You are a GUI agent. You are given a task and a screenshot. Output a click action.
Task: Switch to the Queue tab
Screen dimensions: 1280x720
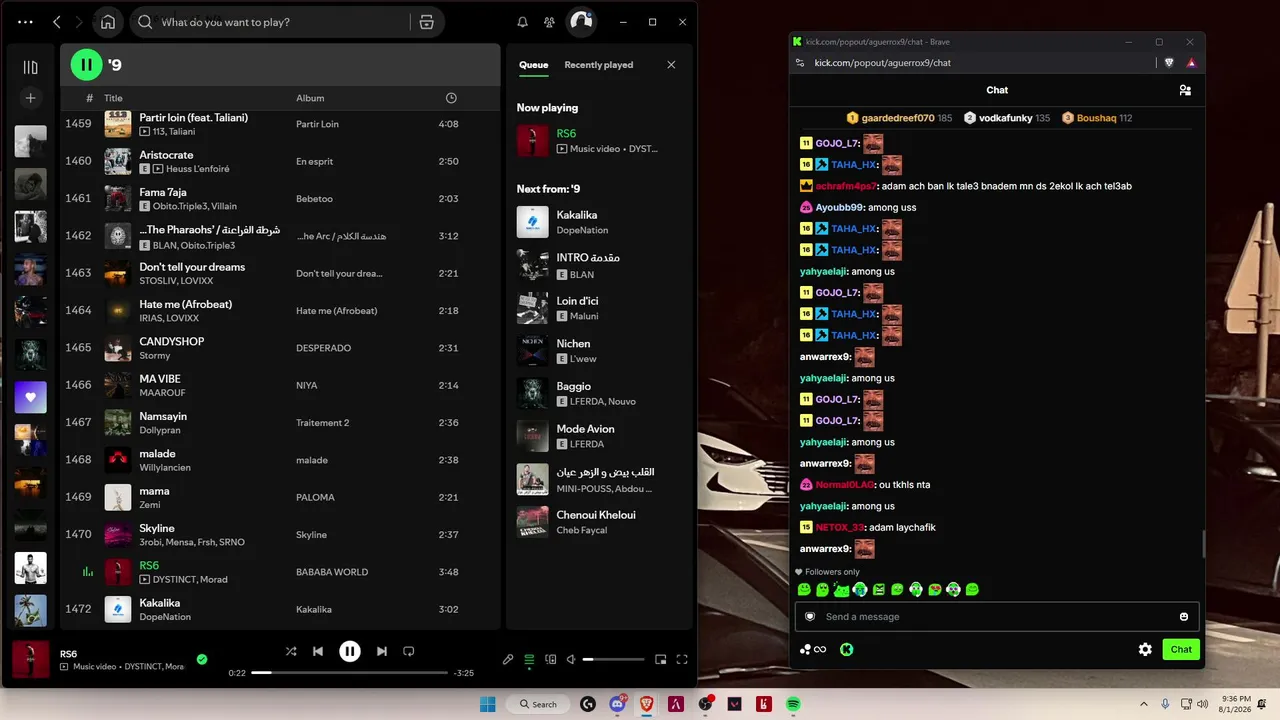(x=533, y=65)
